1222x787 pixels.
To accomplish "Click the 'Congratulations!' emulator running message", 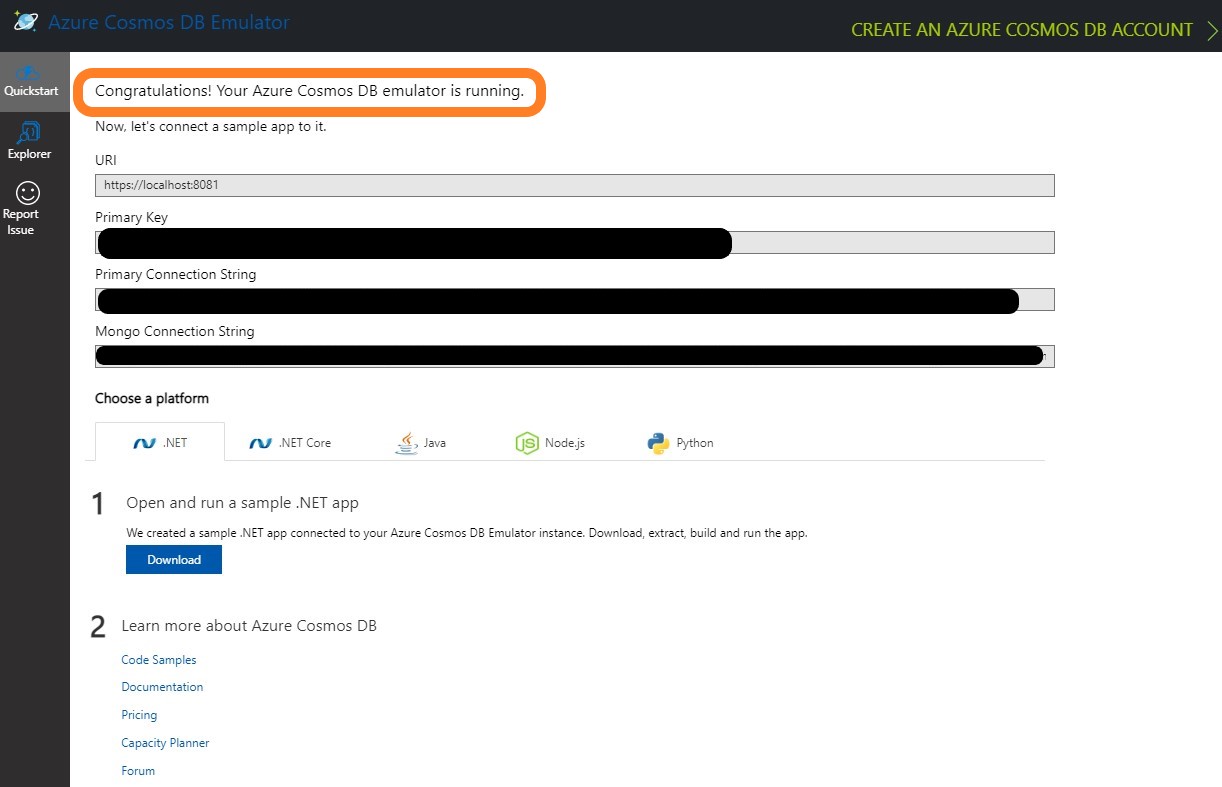I will click(309, 91).
